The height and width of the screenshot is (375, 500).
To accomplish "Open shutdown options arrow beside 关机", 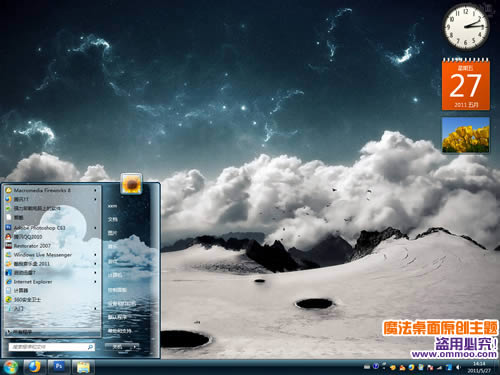I will [x=135, y=347].
